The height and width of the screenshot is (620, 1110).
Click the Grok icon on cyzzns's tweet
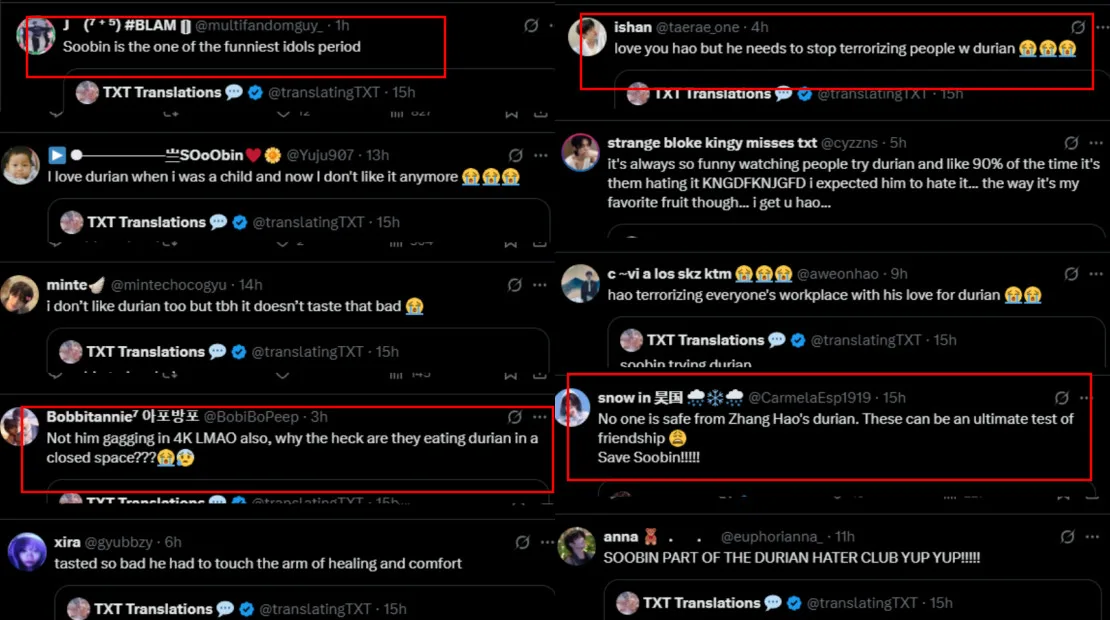pos(1071,143)
